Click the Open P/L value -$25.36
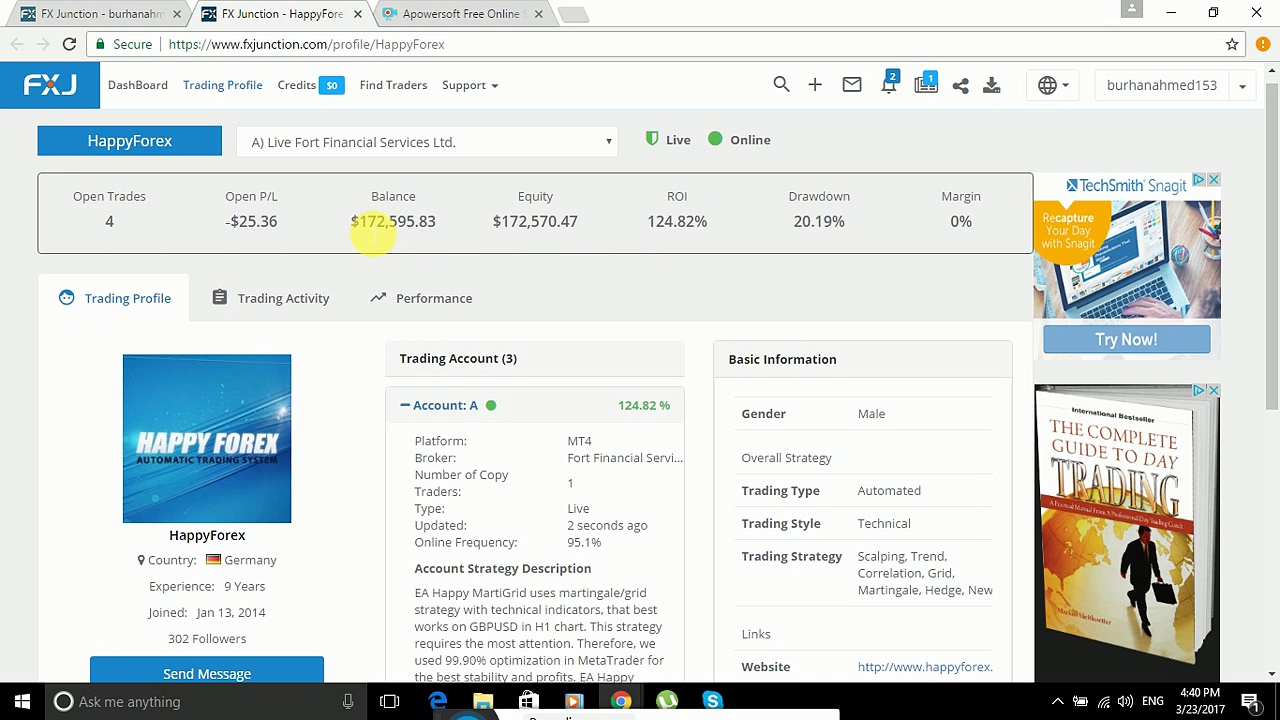Viewport: 1280px width, 720px height. [251, 221]
